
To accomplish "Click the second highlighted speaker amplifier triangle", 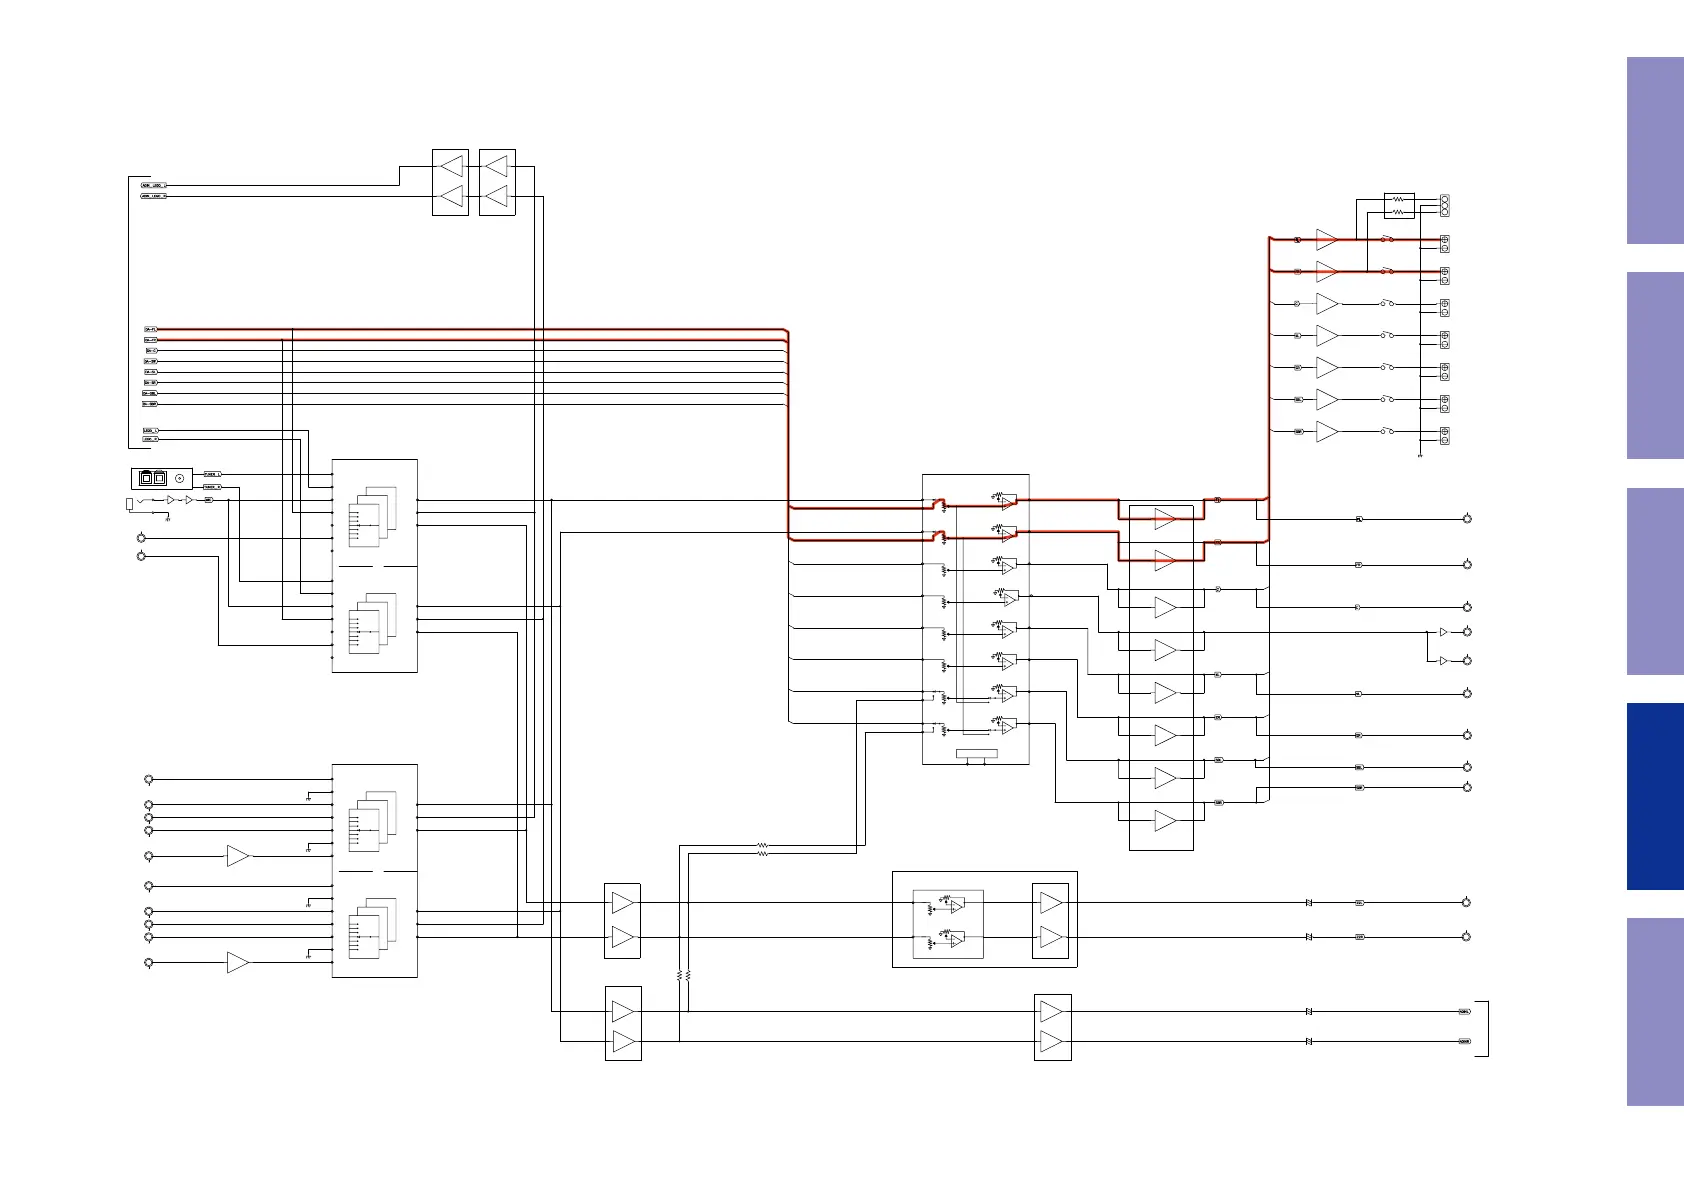I will [1327, 271].
